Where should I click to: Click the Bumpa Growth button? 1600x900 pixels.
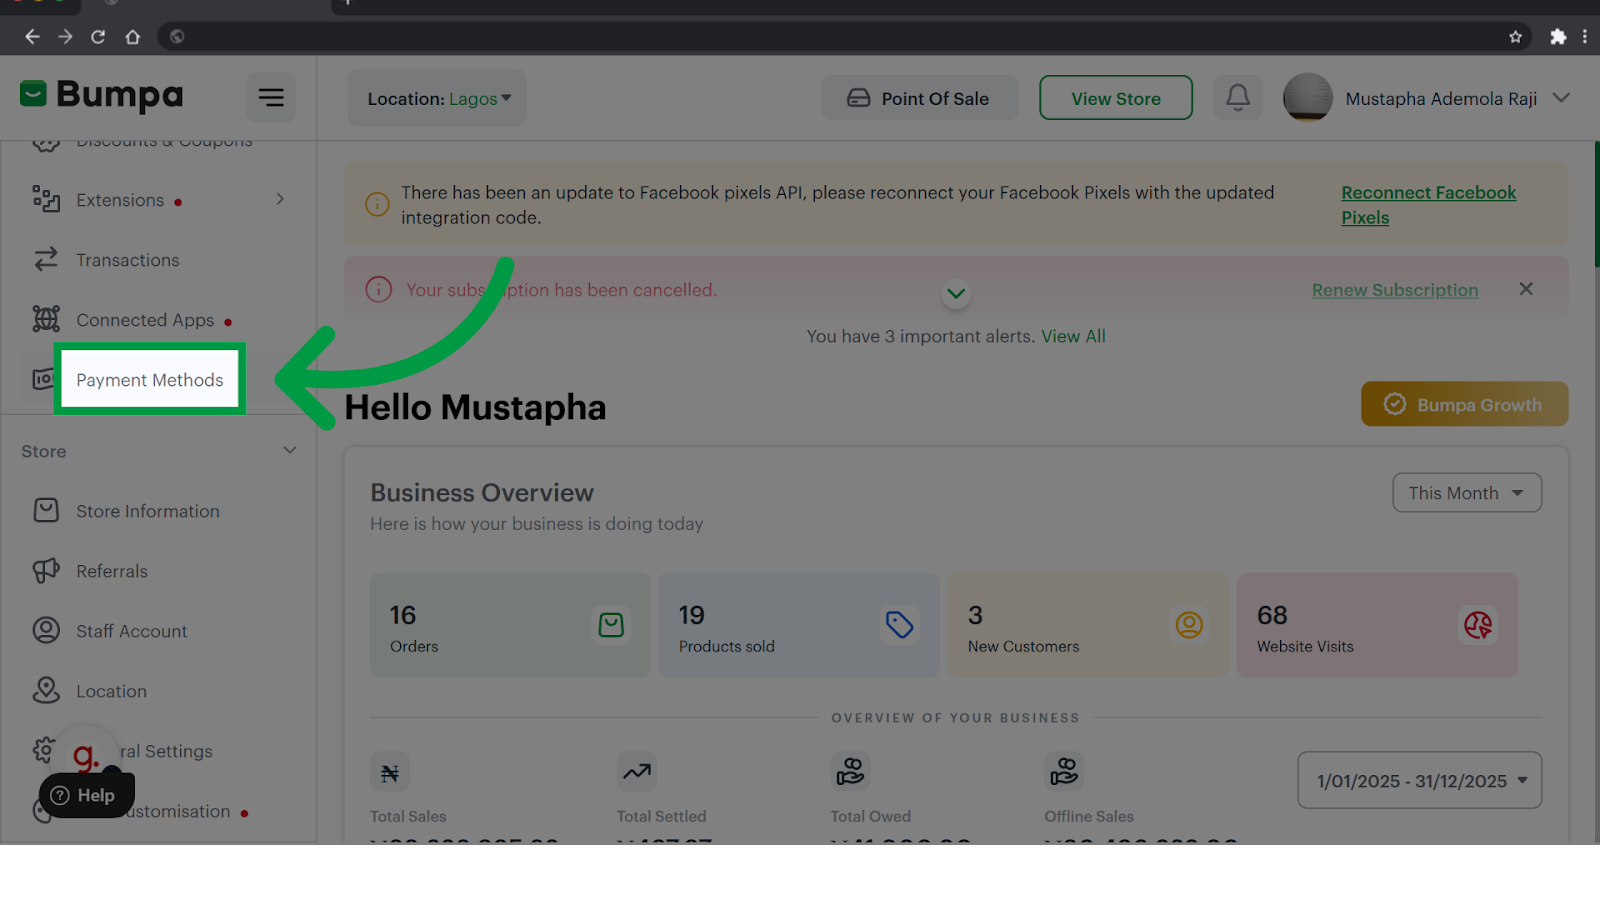[x=1464, y=404]
